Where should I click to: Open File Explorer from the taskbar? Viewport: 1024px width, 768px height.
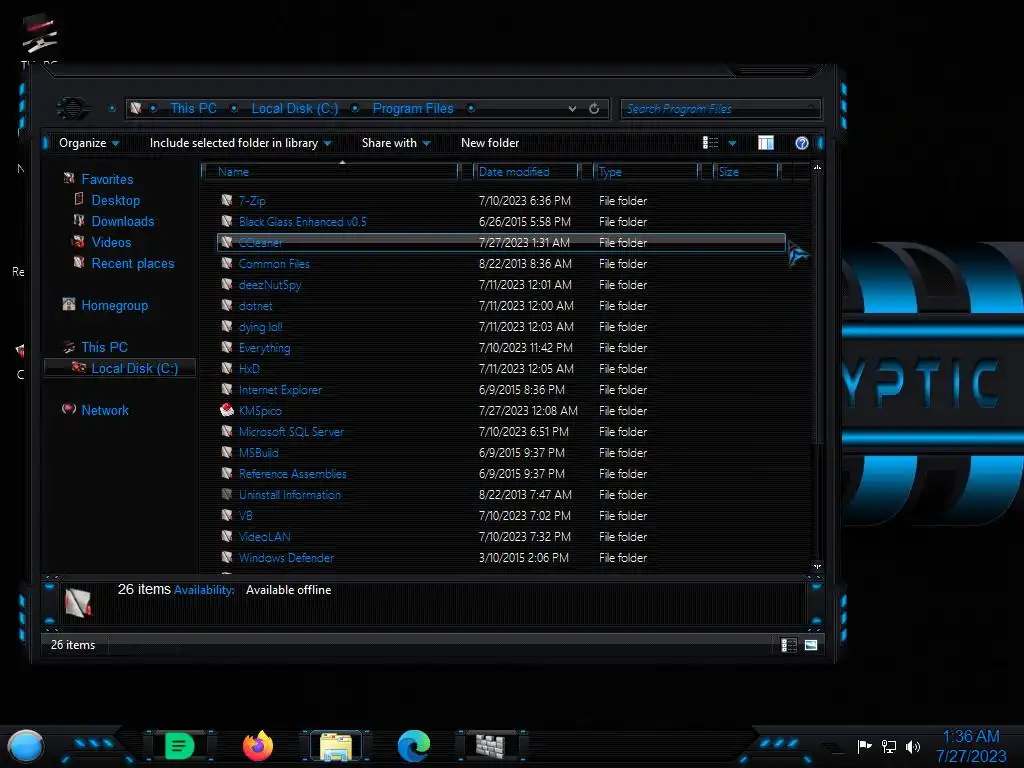coord(336,746)
